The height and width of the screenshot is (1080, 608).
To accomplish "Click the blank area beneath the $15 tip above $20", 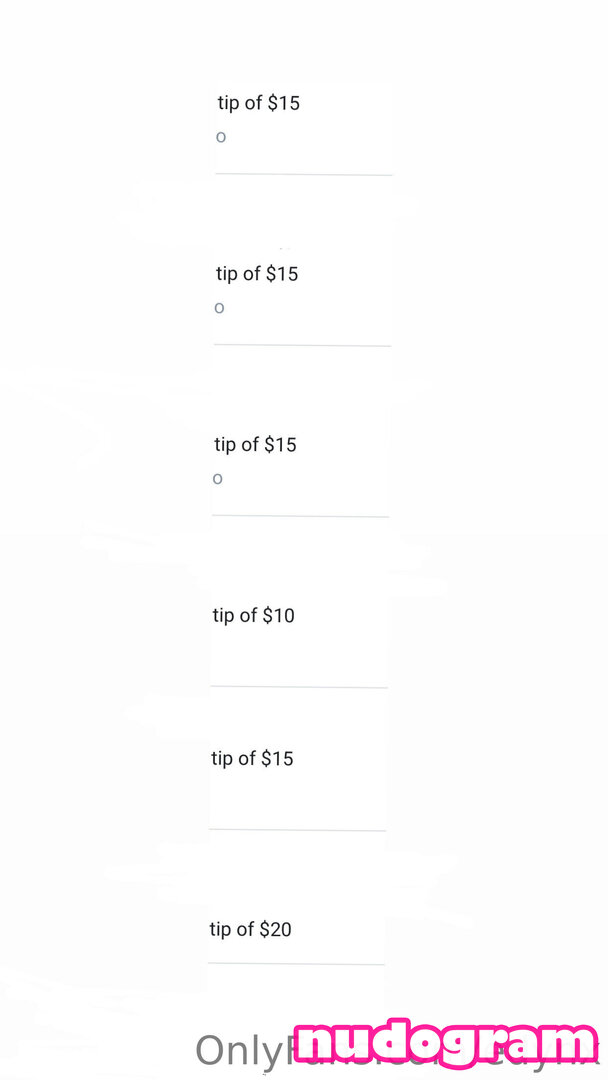I will click(297, 800).
